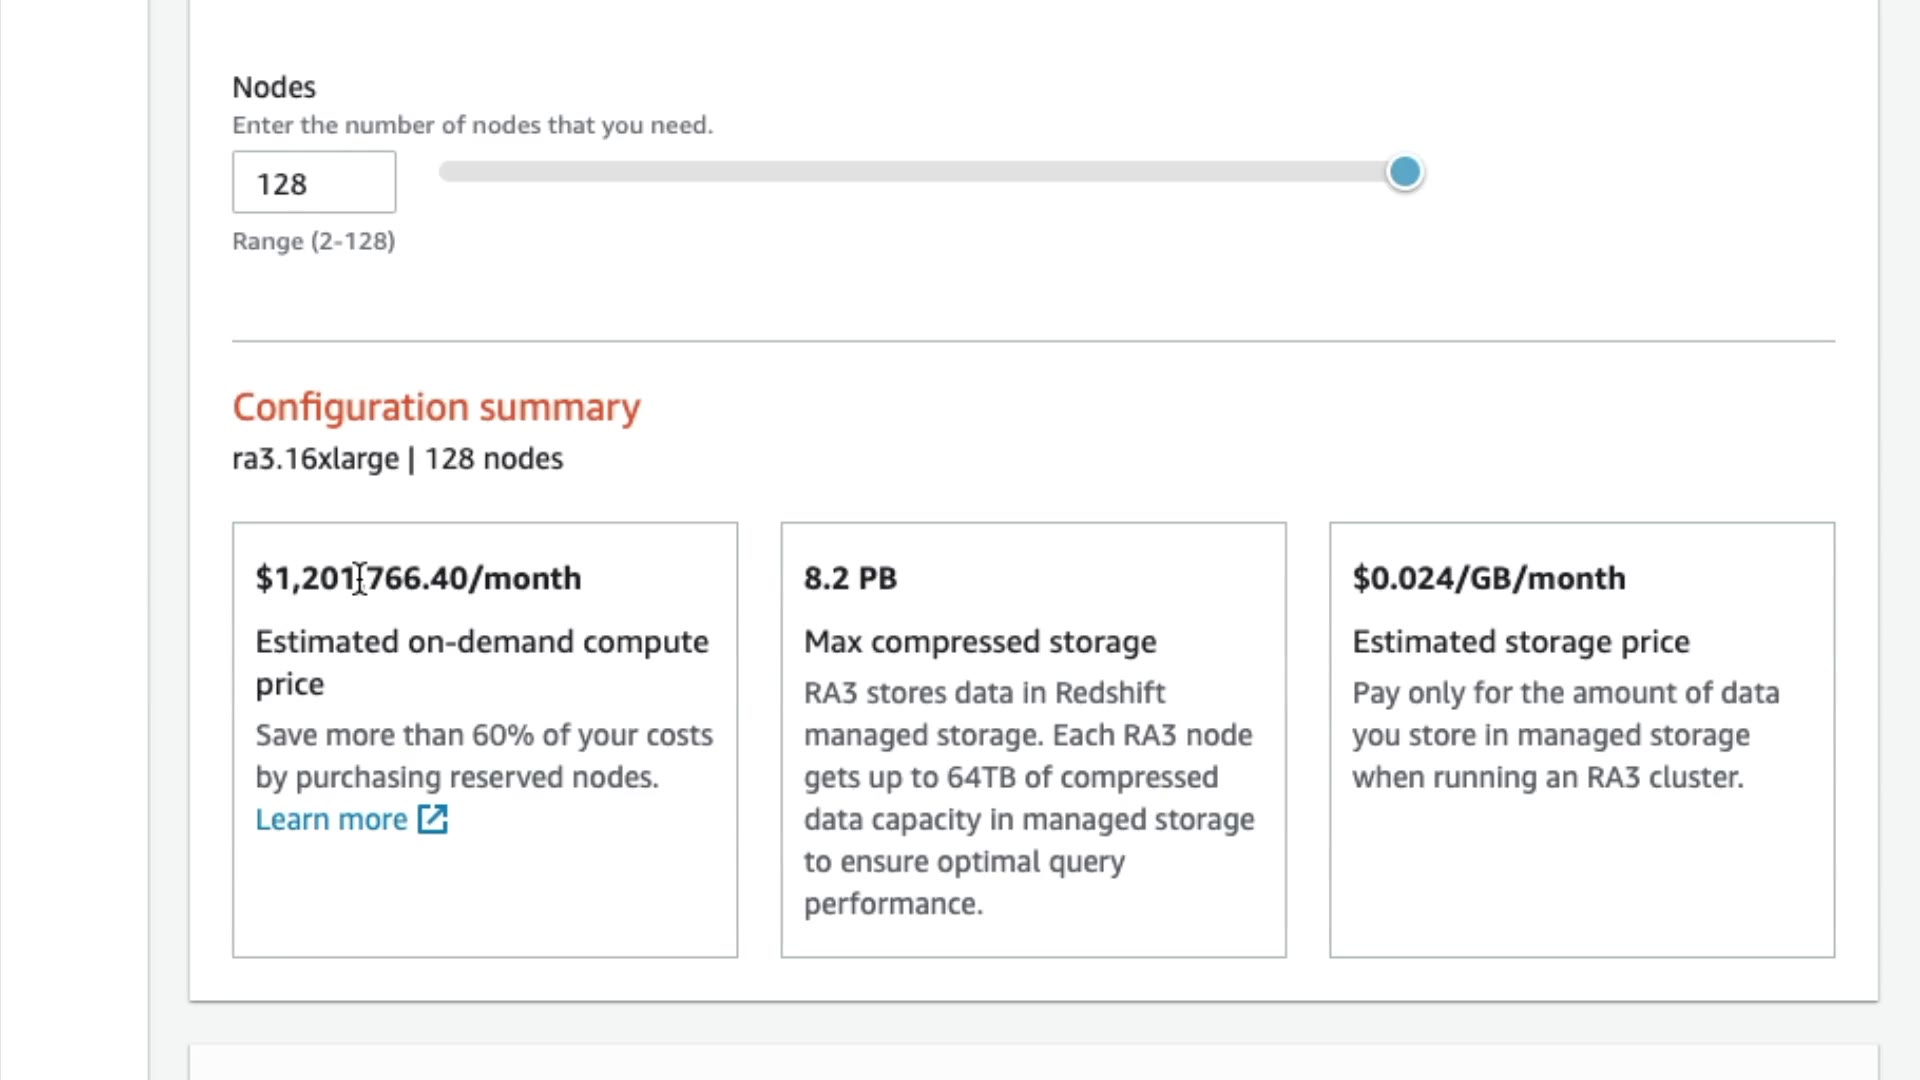Screen dimensions: 1920x1080
Task: Click the external link icon beside Learn more
Action: (x=433, y=819)
